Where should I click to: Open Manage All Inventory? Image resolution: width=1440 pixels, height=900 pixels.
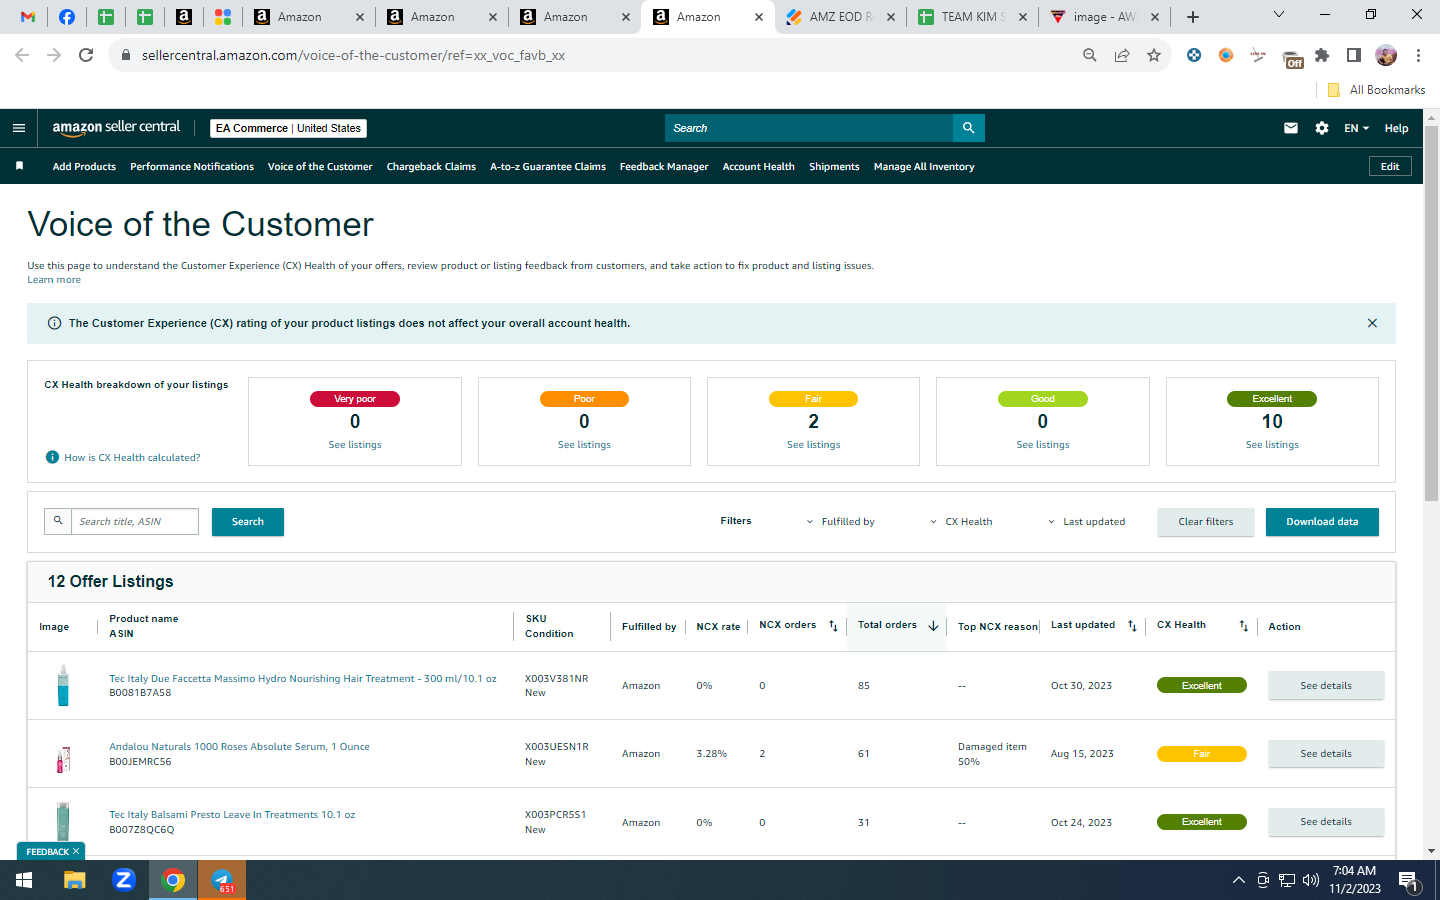924,167
